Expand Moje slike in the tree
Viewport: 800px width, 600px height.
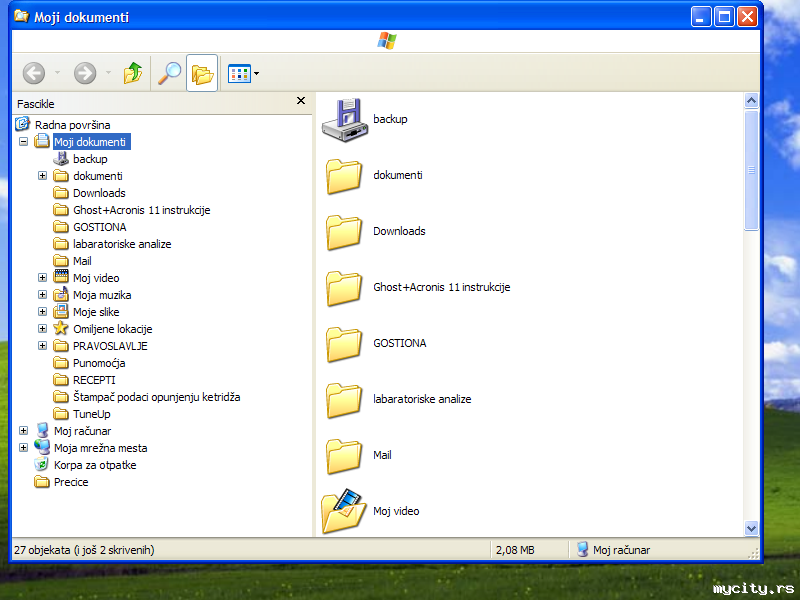(42, 311)
